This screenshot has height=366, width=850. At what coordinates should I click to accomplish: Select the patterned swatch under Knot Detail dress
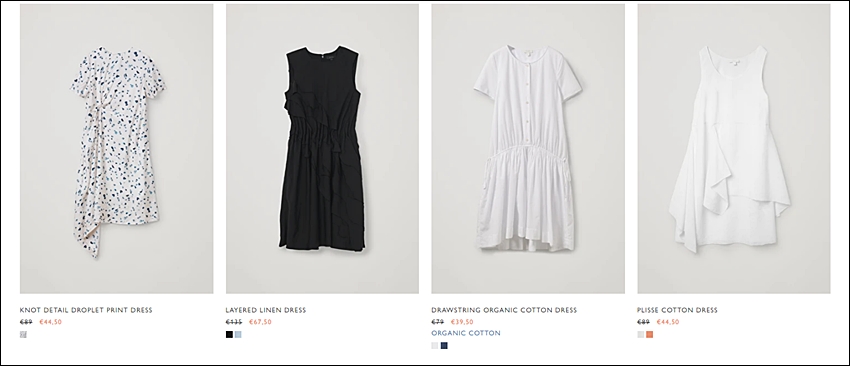click(x=23, y=335)
